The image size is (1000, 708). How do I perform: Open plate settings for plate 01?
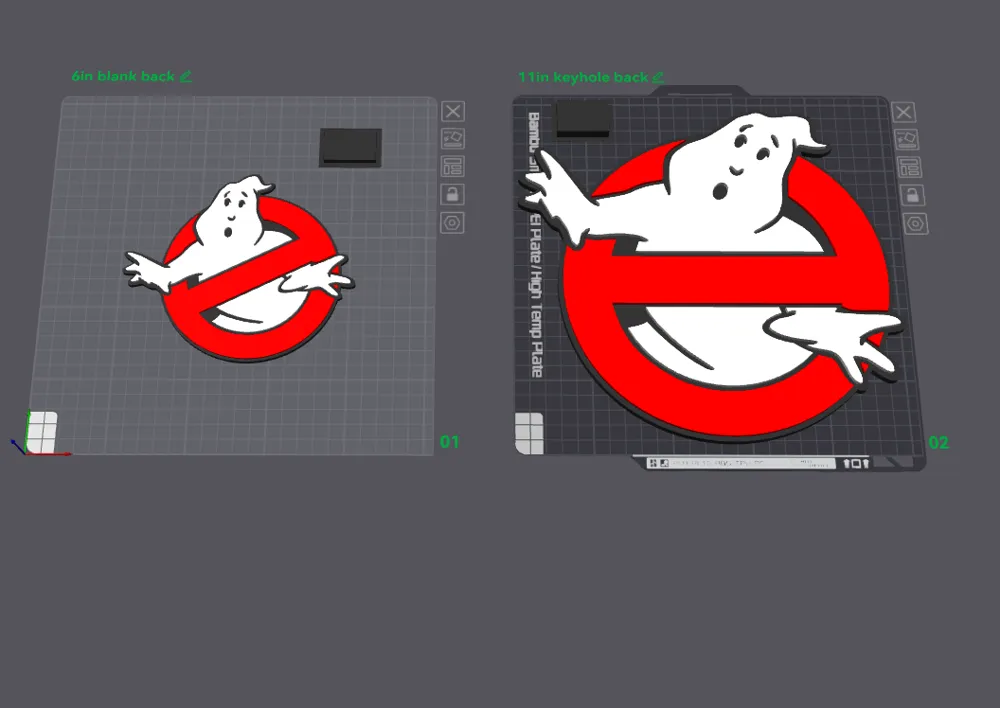[x=453, y=223]
